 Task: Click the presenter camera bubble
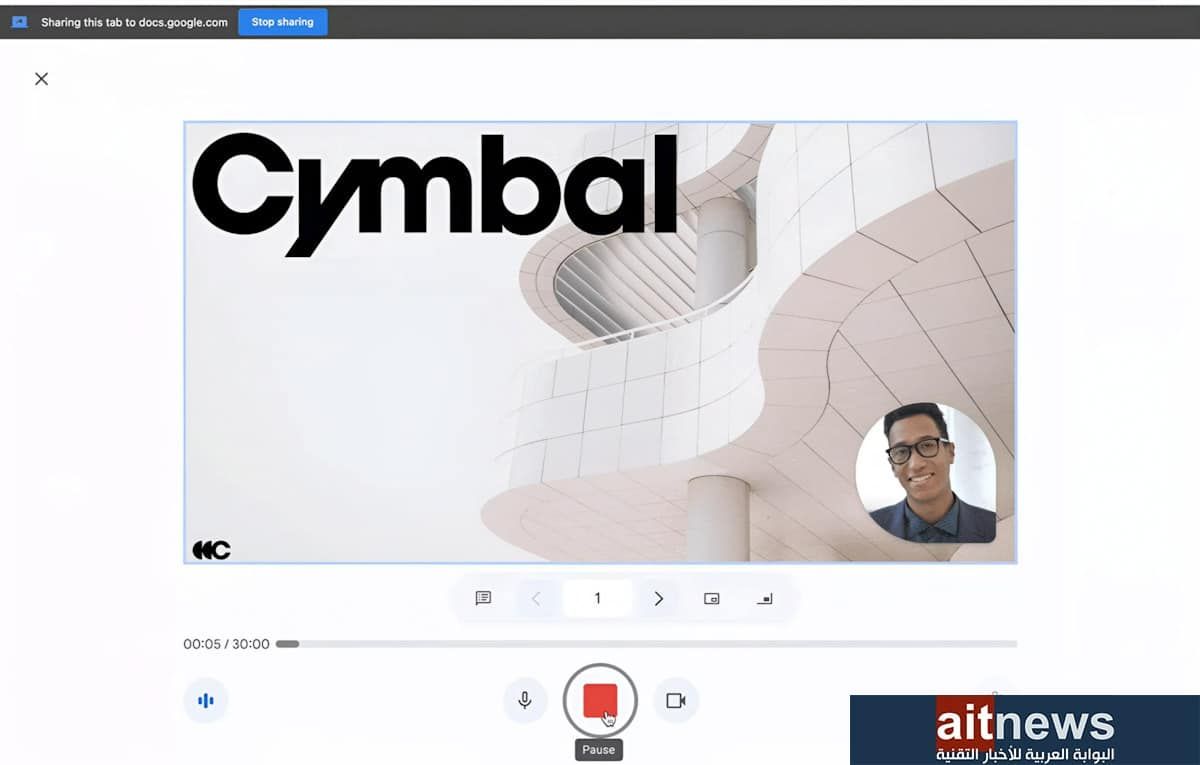coord(926,473)
